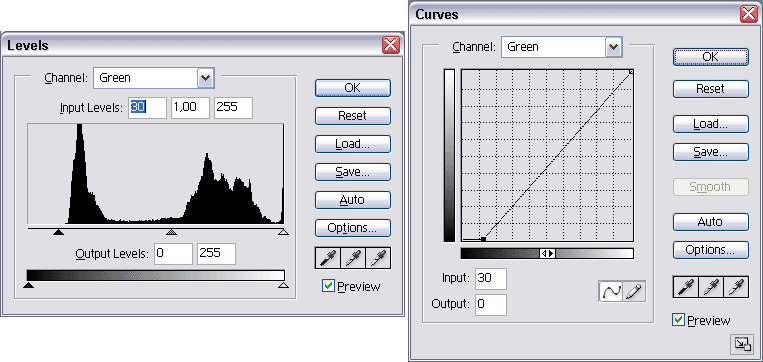Click Save... in the Levels dialog
763x362 pixels.
(353, 172)
